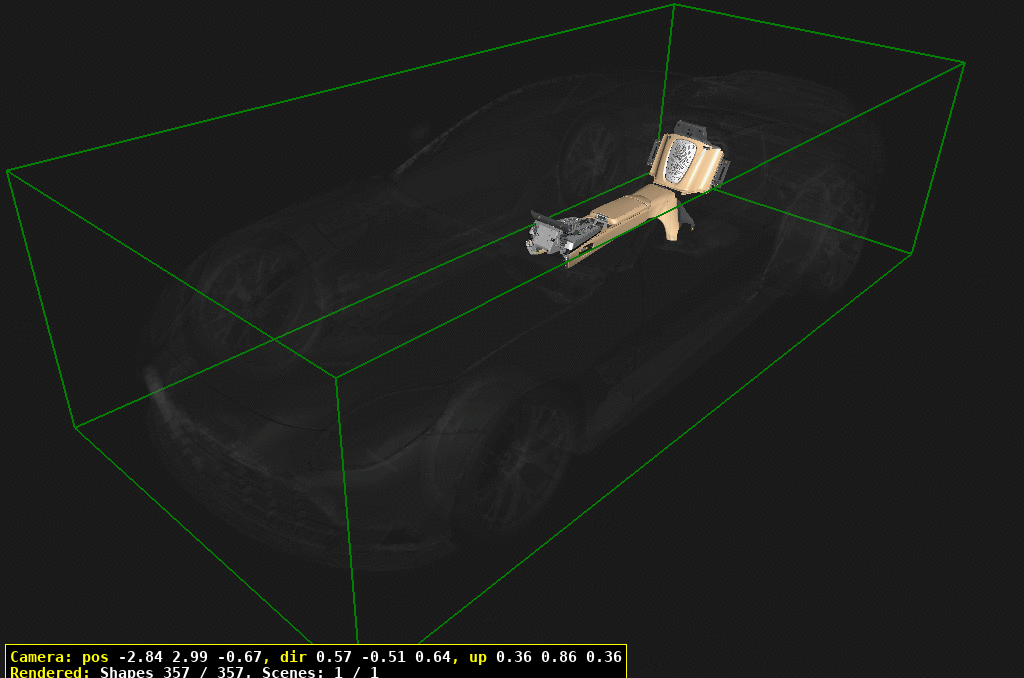Viewport: 1024px width, 678px height.
Task: Click the top-right corner of green bounding box
Action: (964, 63)
